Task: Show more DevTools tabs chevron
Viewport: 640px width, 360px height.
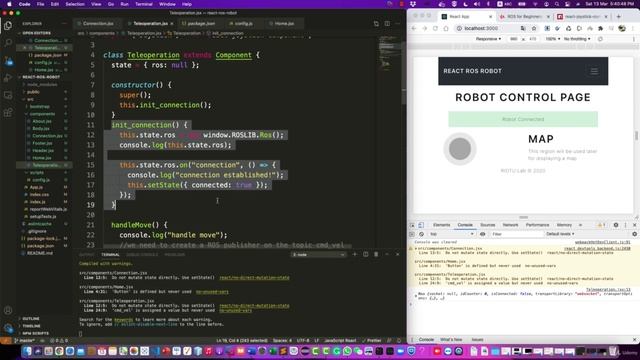Action: [x=580, y=225]
